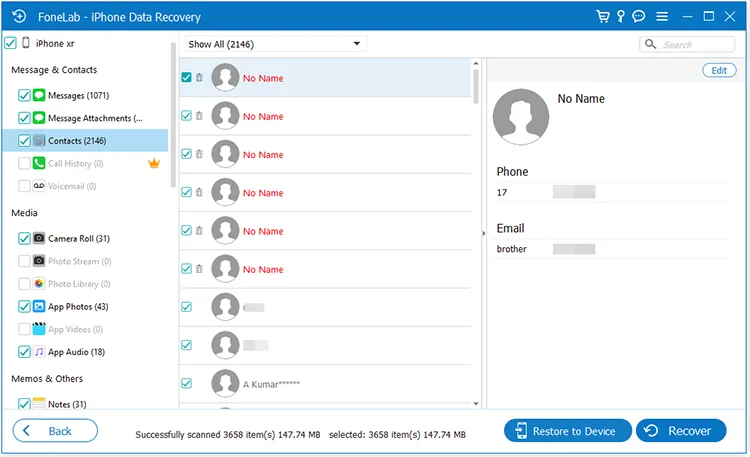750x457 pixels.
Task: Toggle the Camera Roll (31) checkbox
Action: coord(24,238)
